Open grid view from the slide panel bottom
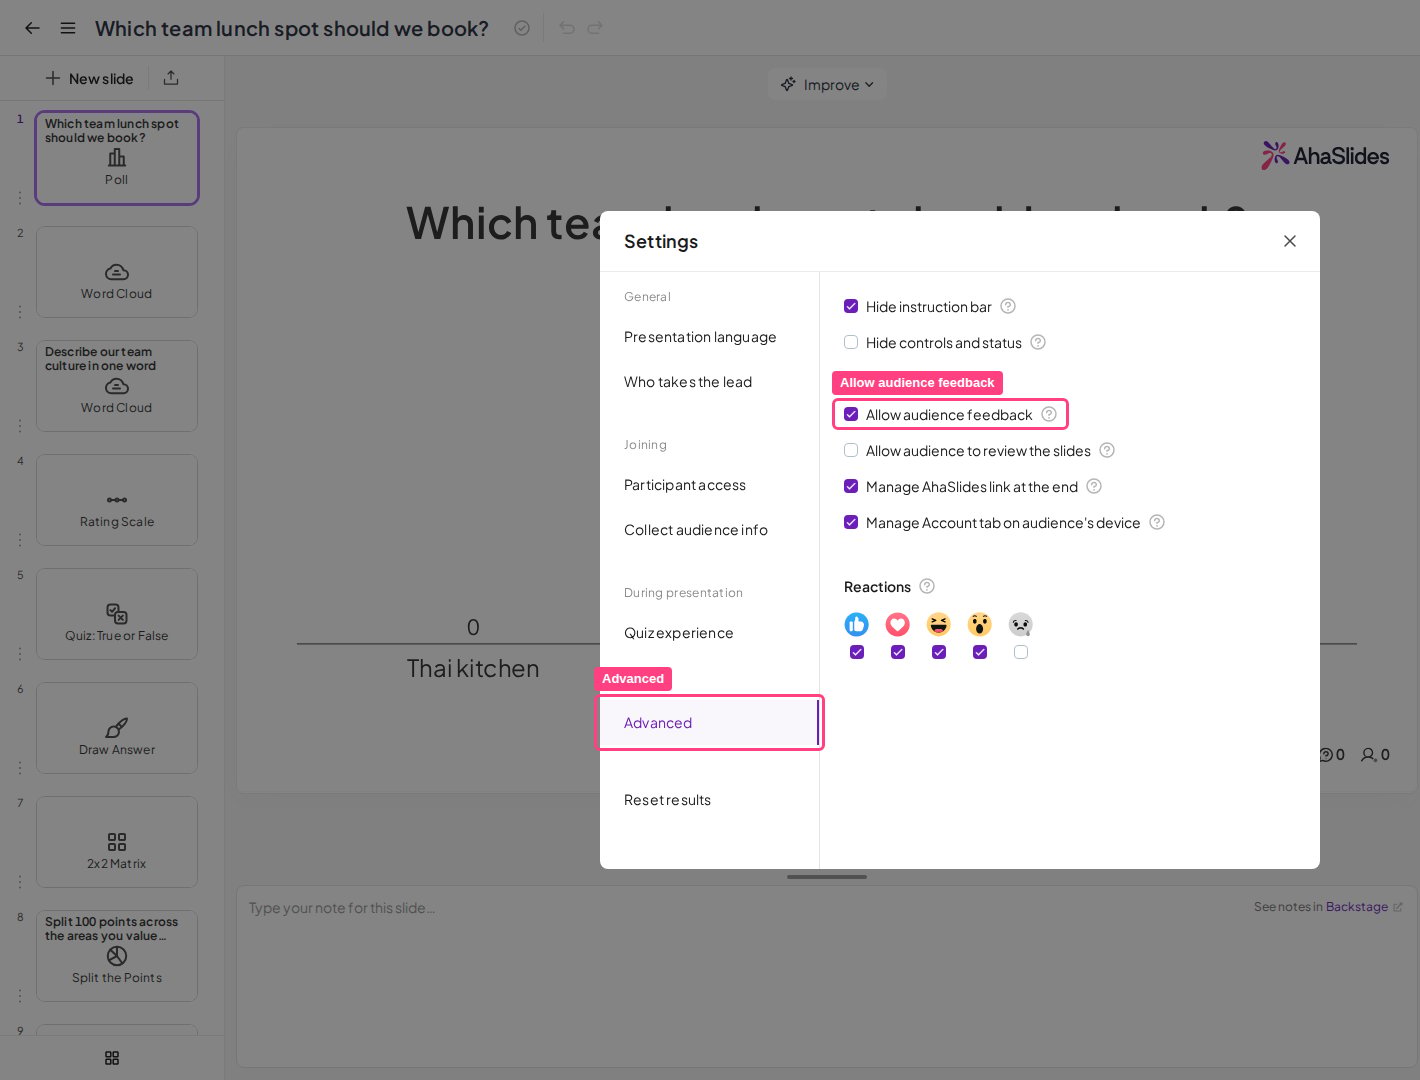 [112, 1058]
